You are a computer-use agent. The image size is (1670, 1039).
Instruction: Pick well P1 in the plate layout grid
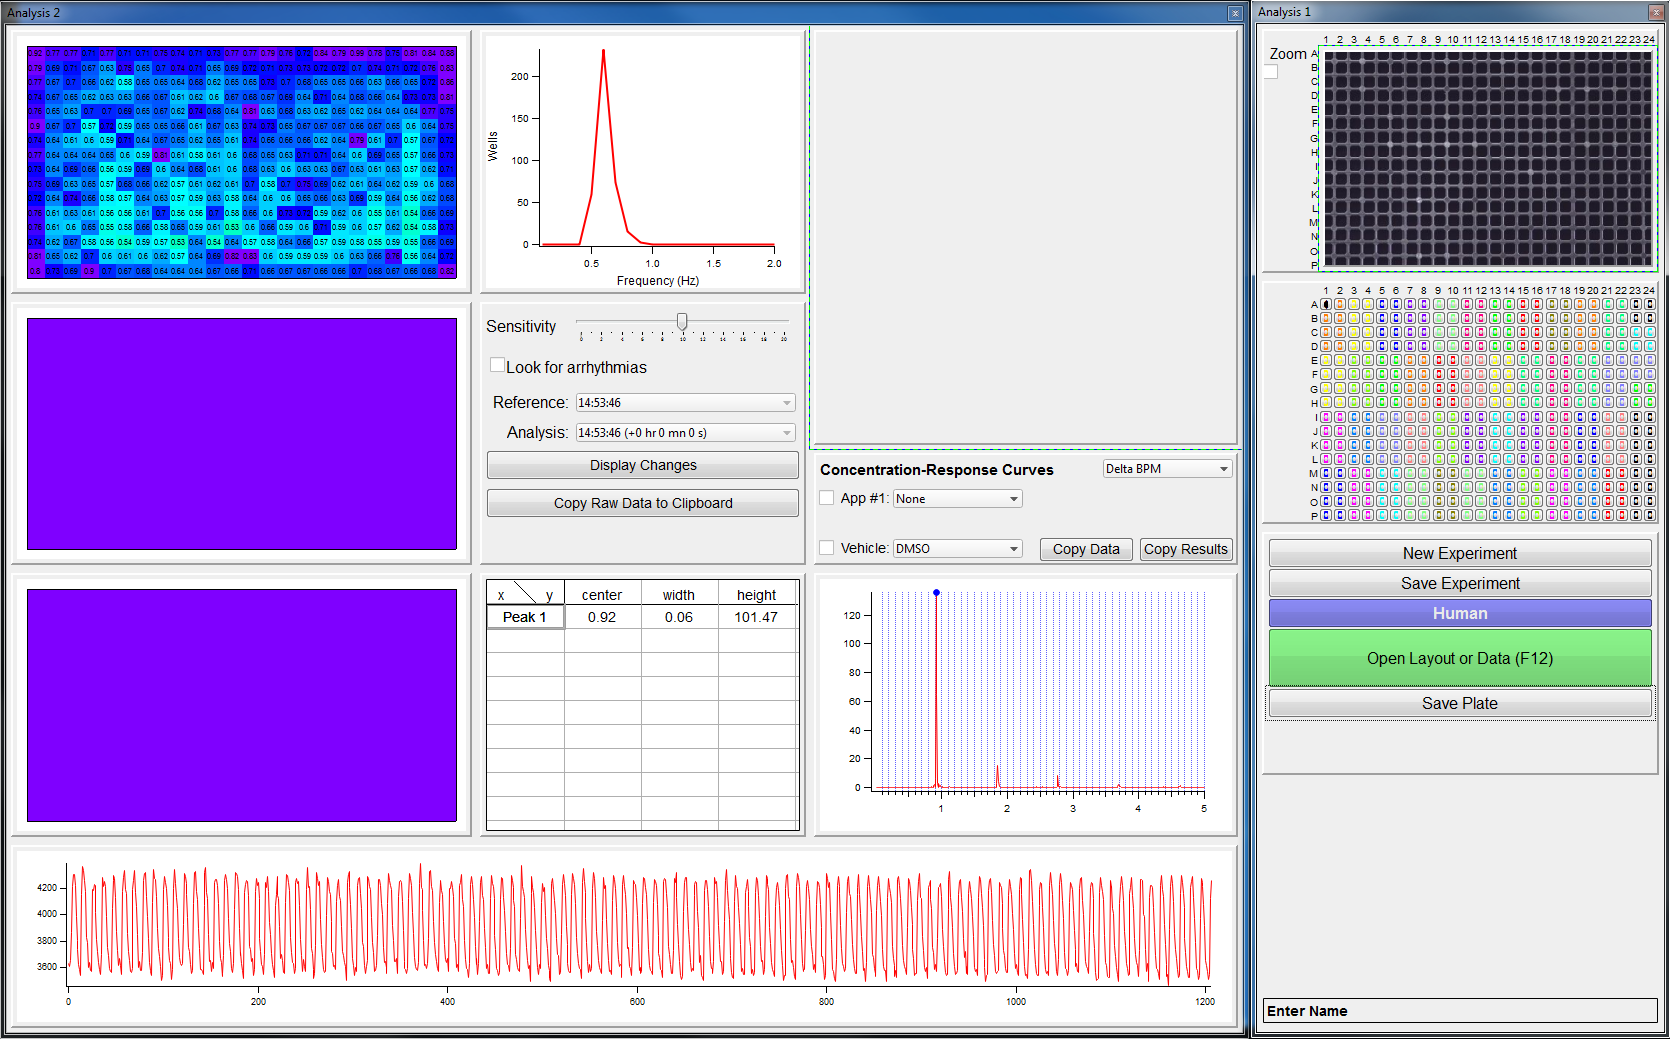[x=1326, y=516]
